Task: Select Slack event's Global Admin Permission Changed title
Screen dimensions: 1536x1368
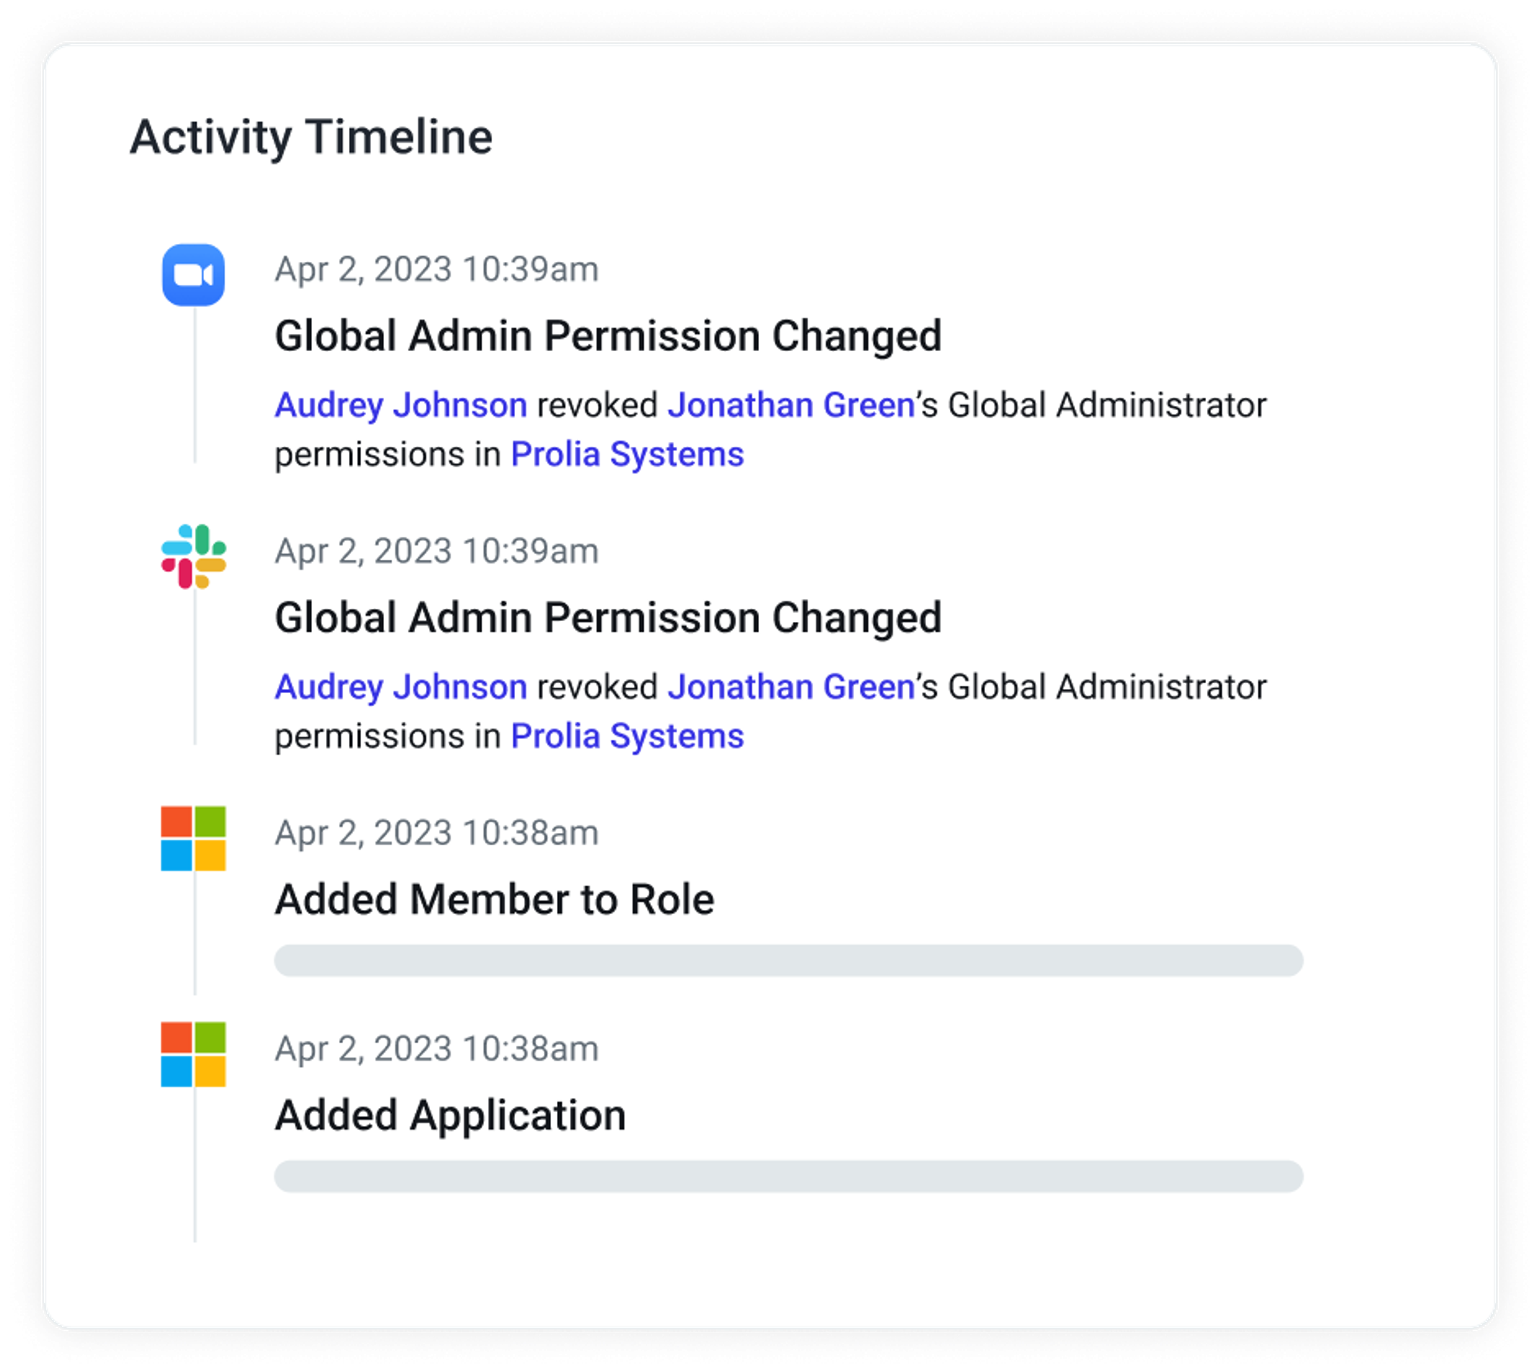Action: [608, 618]
